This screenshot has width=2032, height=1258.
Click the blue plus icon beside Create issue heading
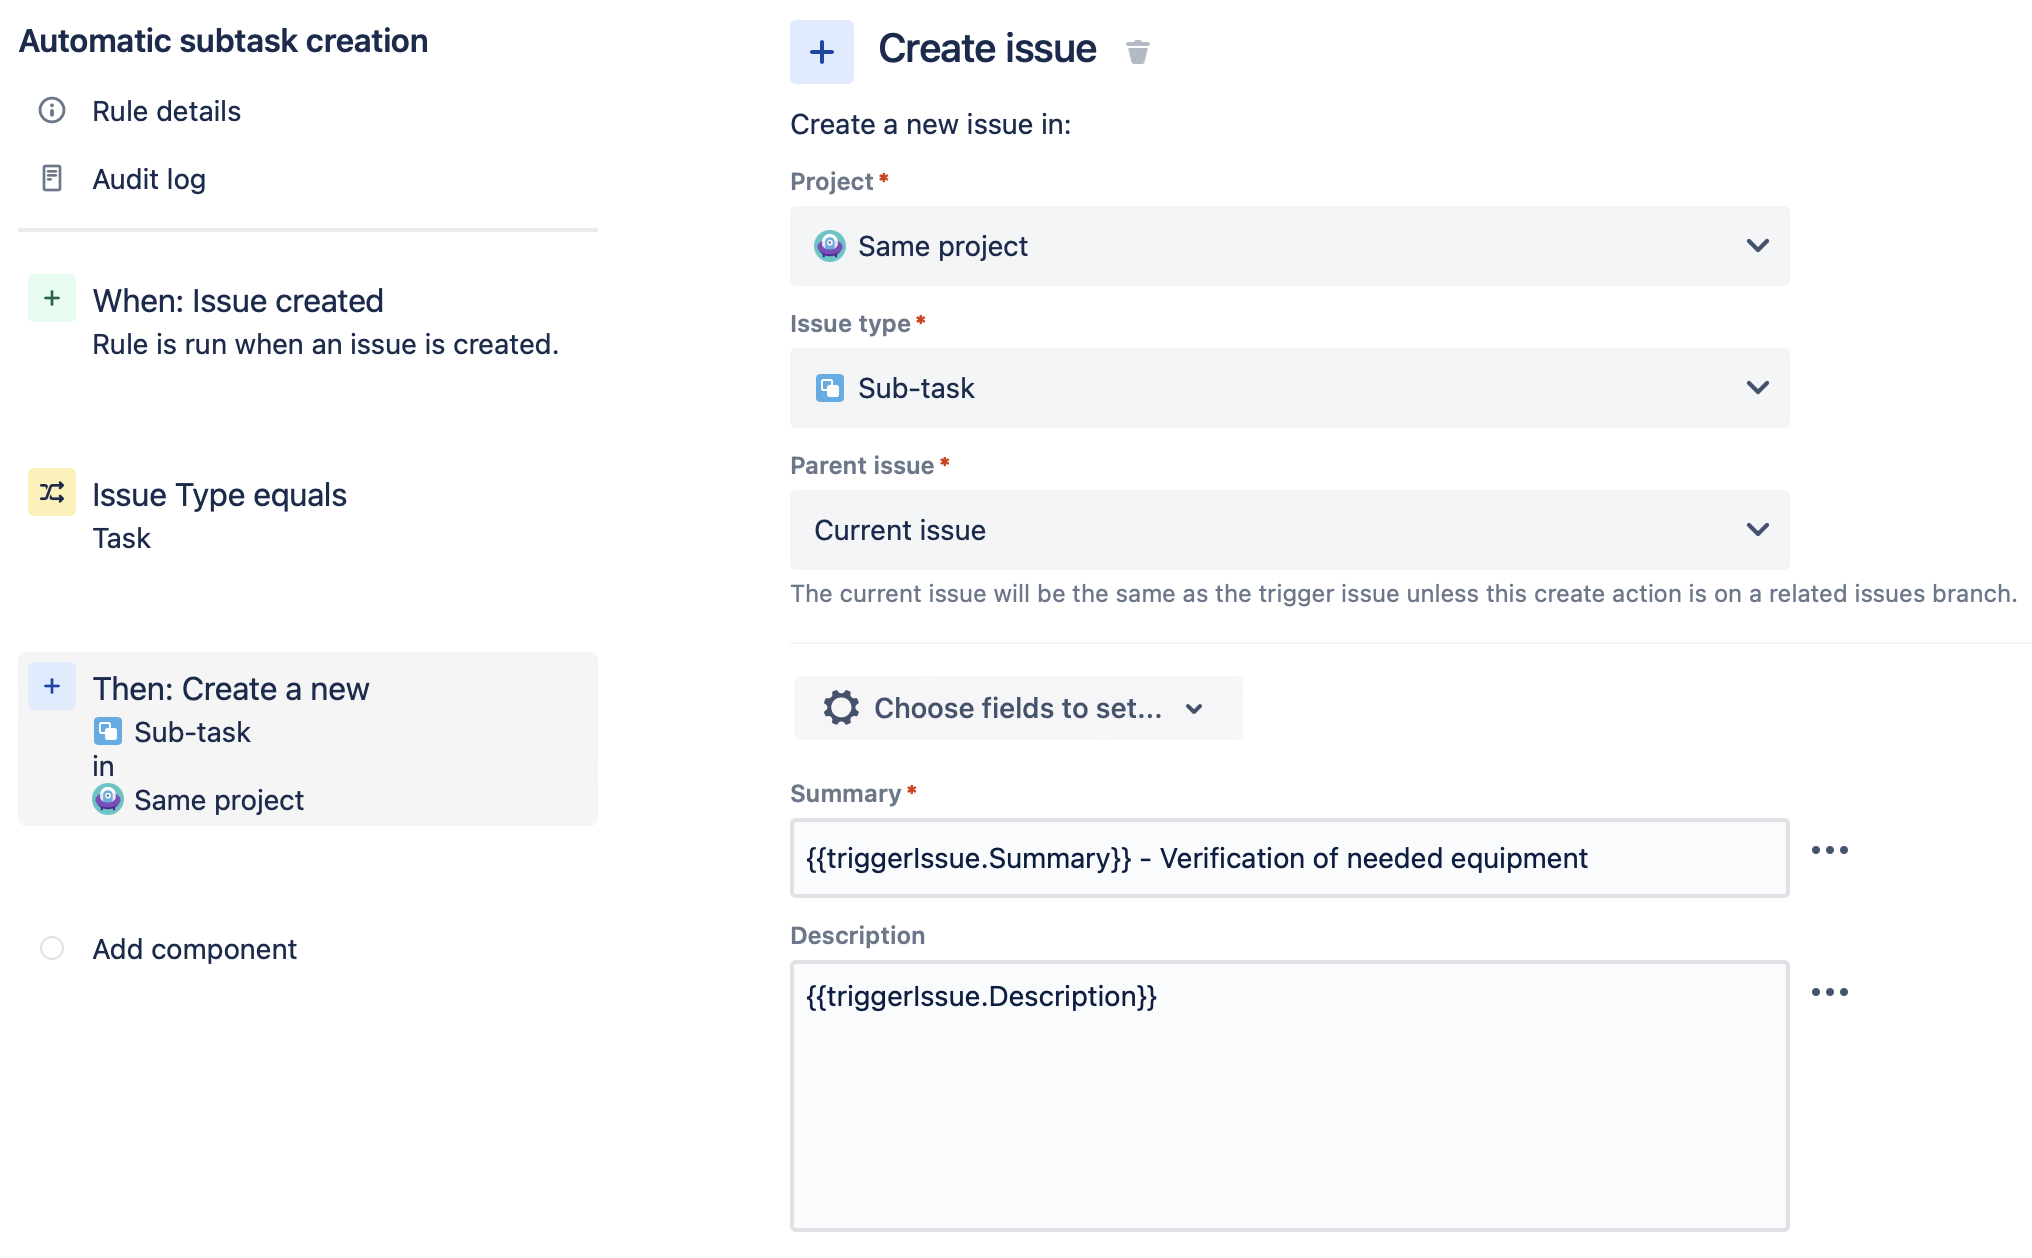pyautogui.click(x=820, y=50)
